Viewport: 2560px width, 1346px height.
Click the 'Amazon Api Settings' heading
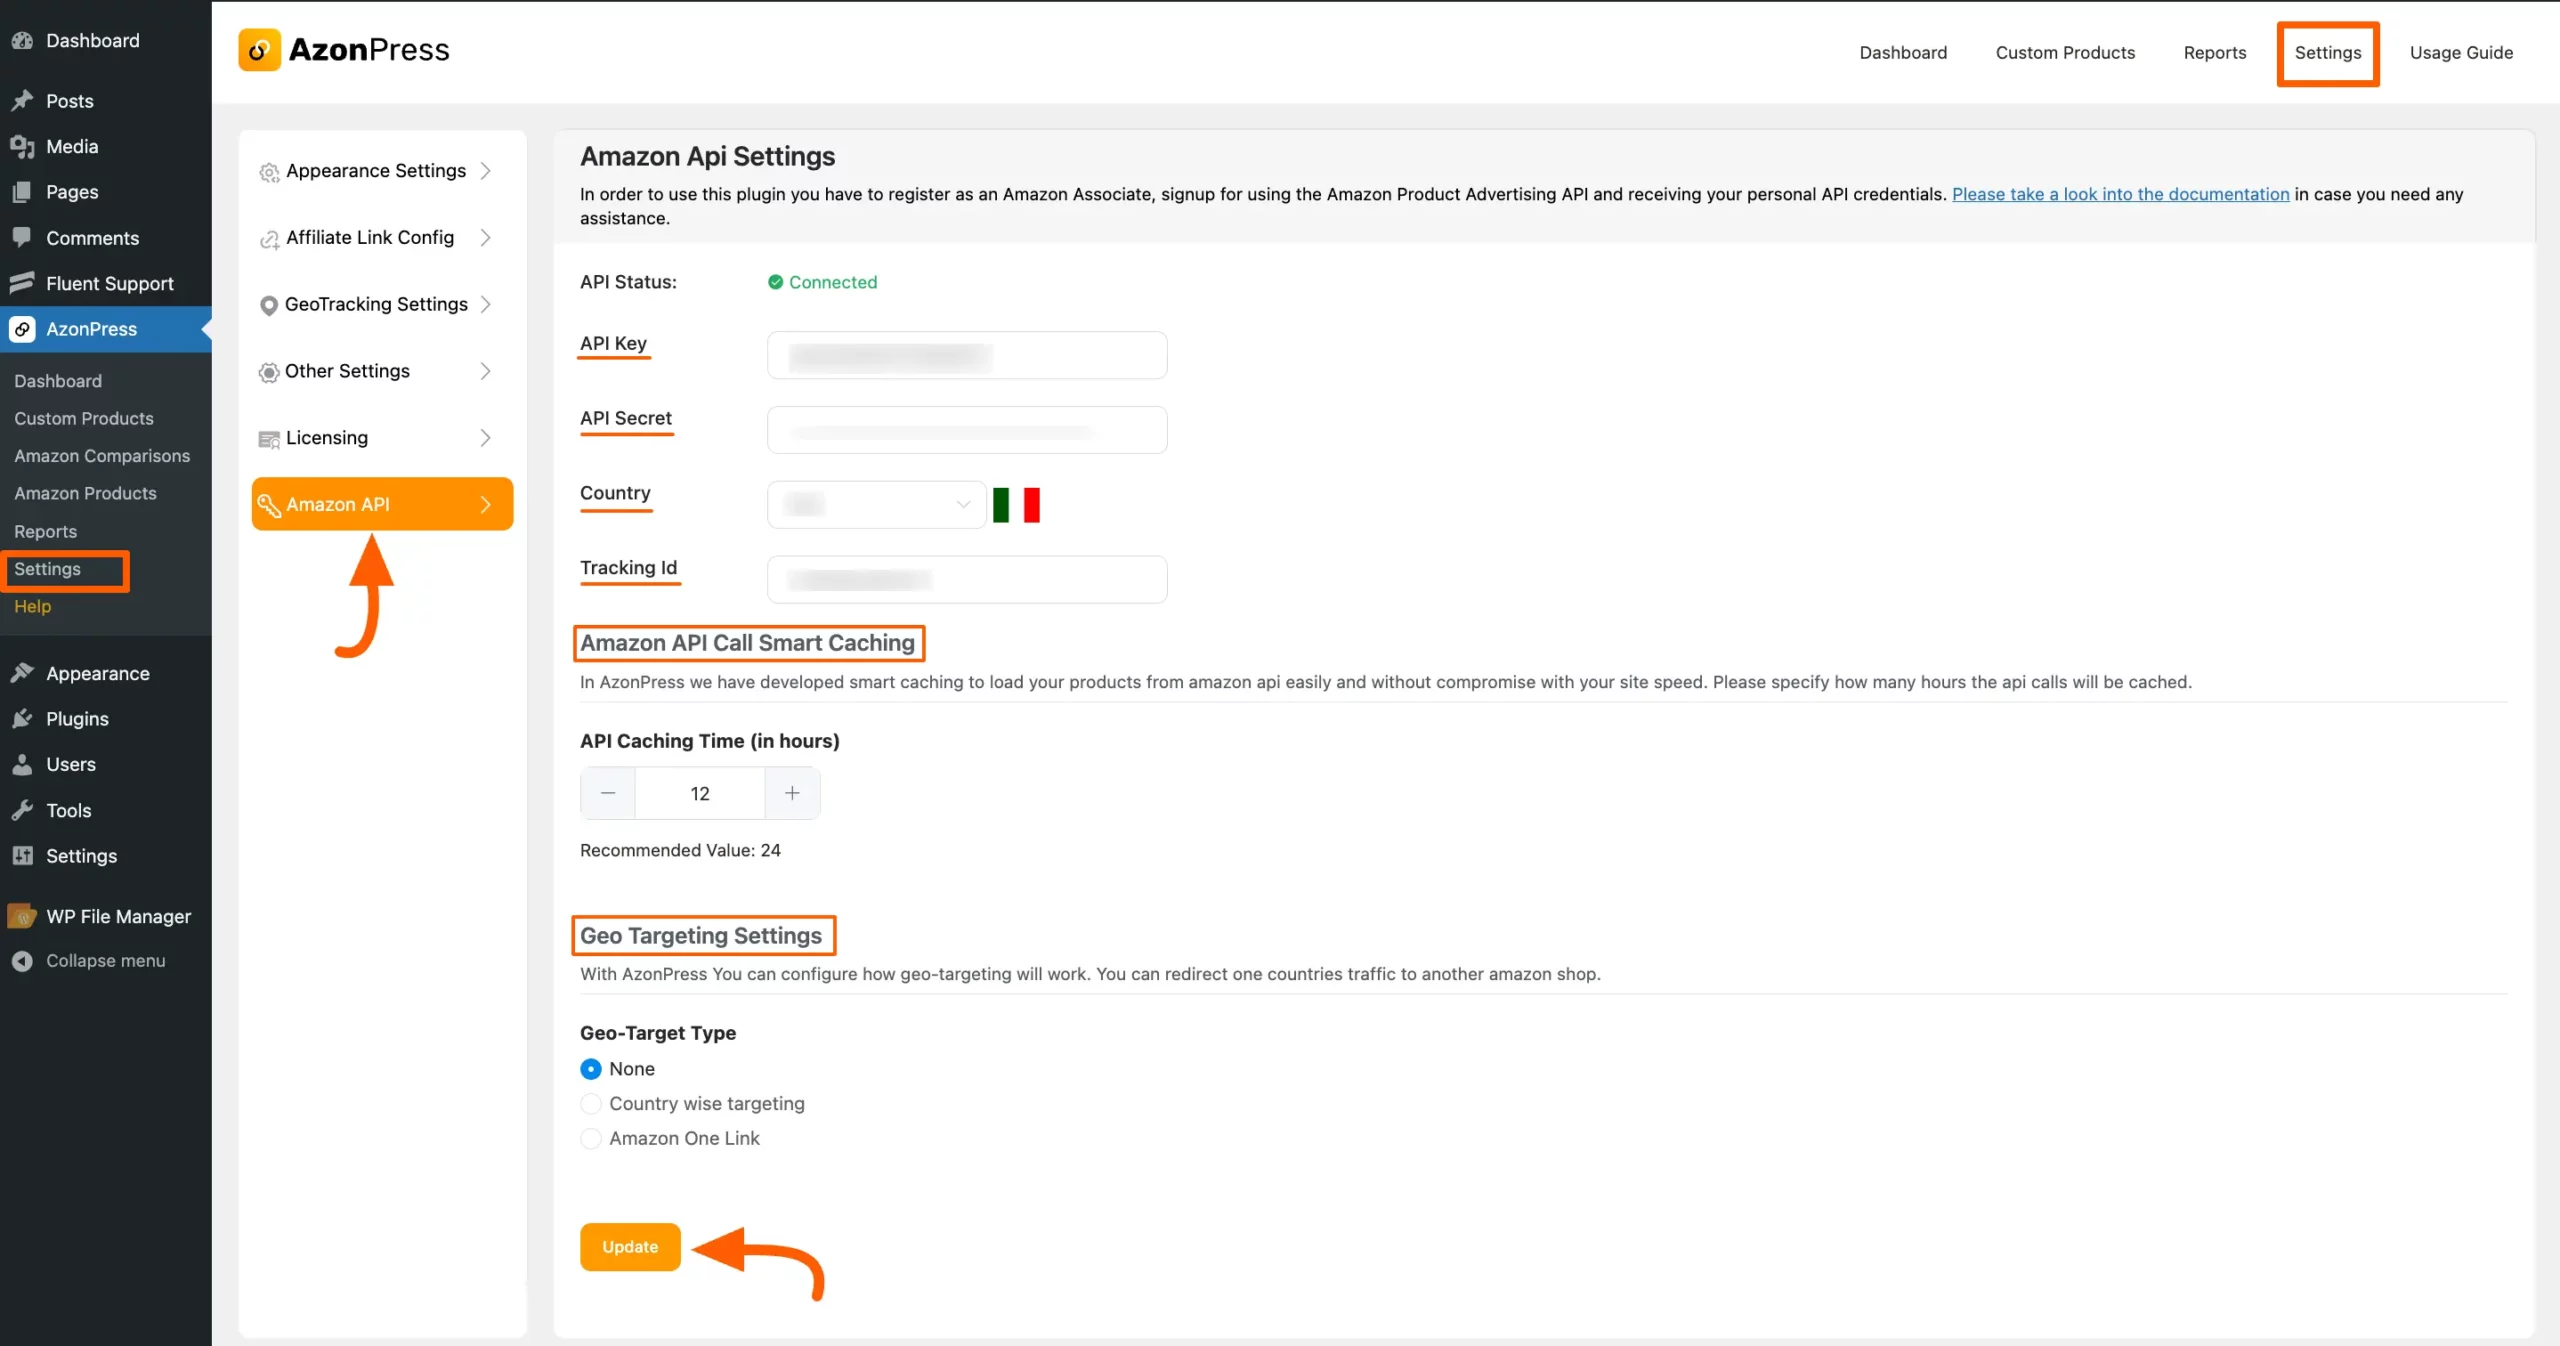click(707, 156)
